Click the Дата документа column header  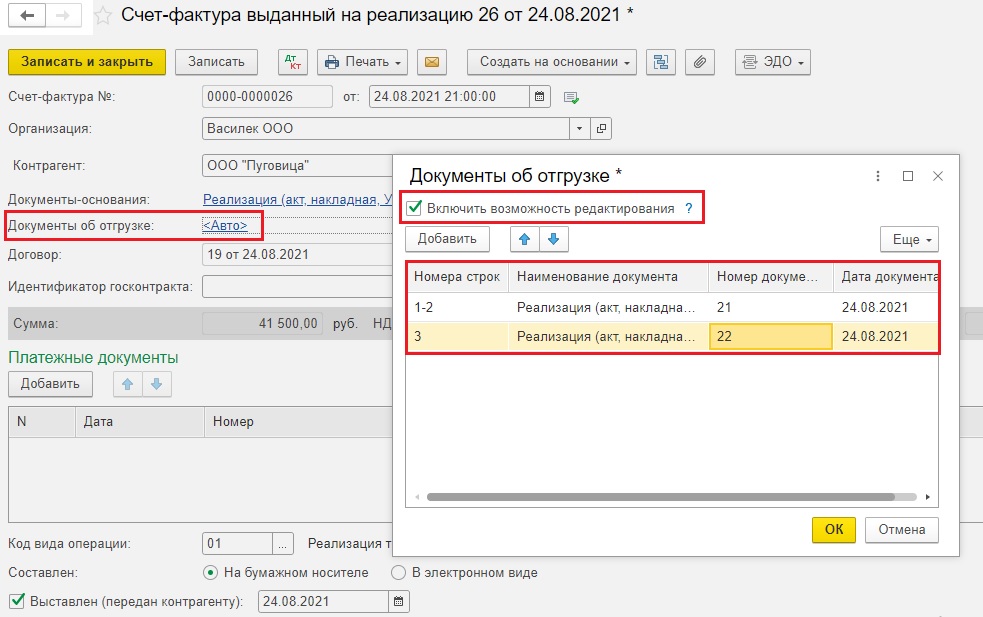click(x=886, y=277)
